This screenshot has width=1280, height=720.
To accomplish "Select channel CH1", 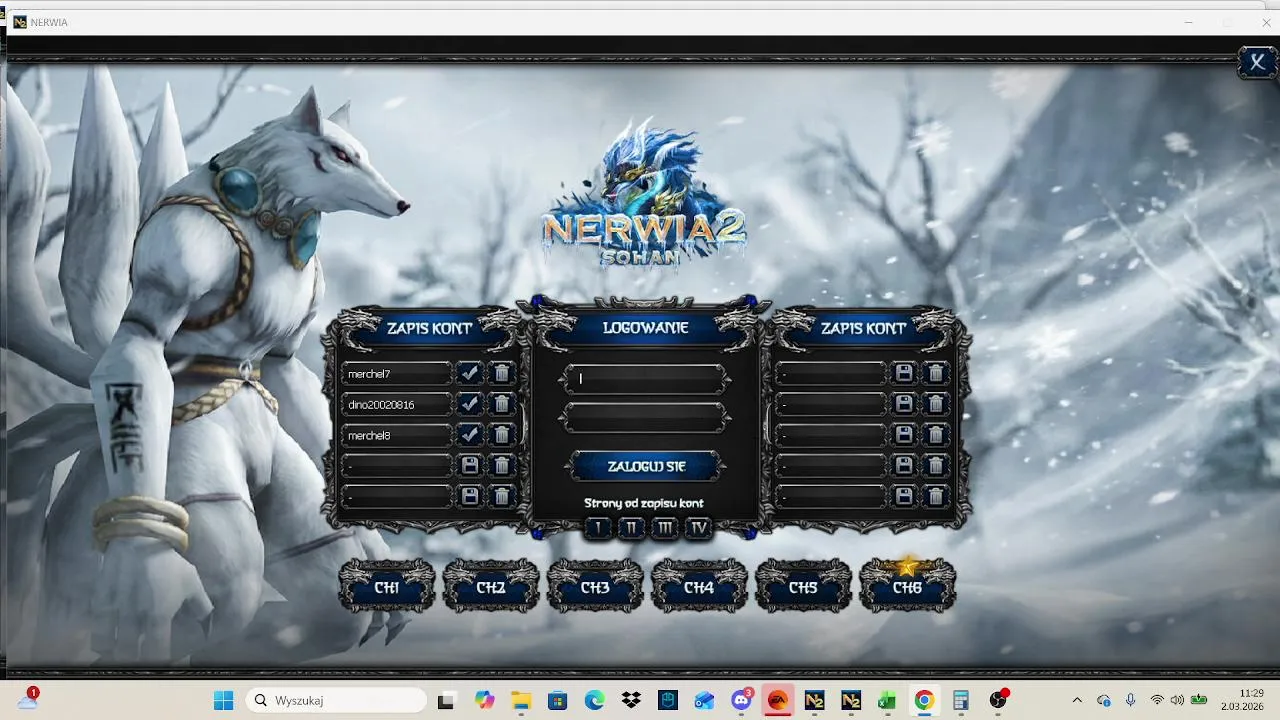I will (x=387, y=587).
